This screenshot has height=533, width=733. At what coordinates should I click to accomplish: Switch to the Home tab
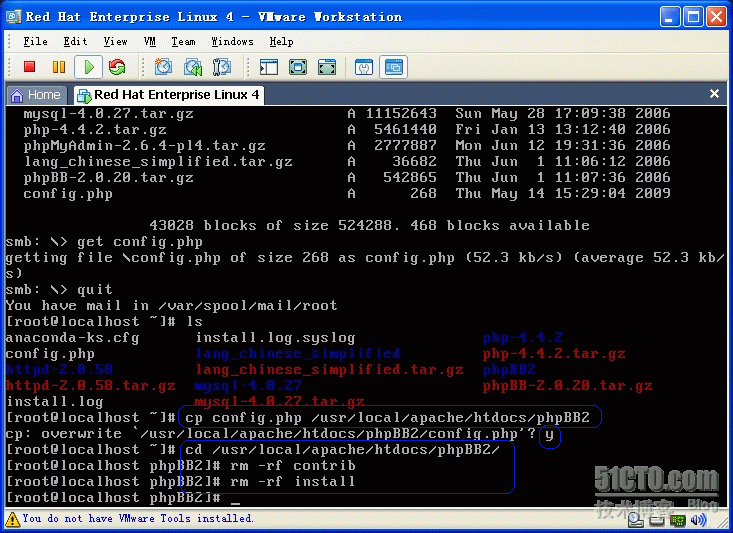point(37,95)
